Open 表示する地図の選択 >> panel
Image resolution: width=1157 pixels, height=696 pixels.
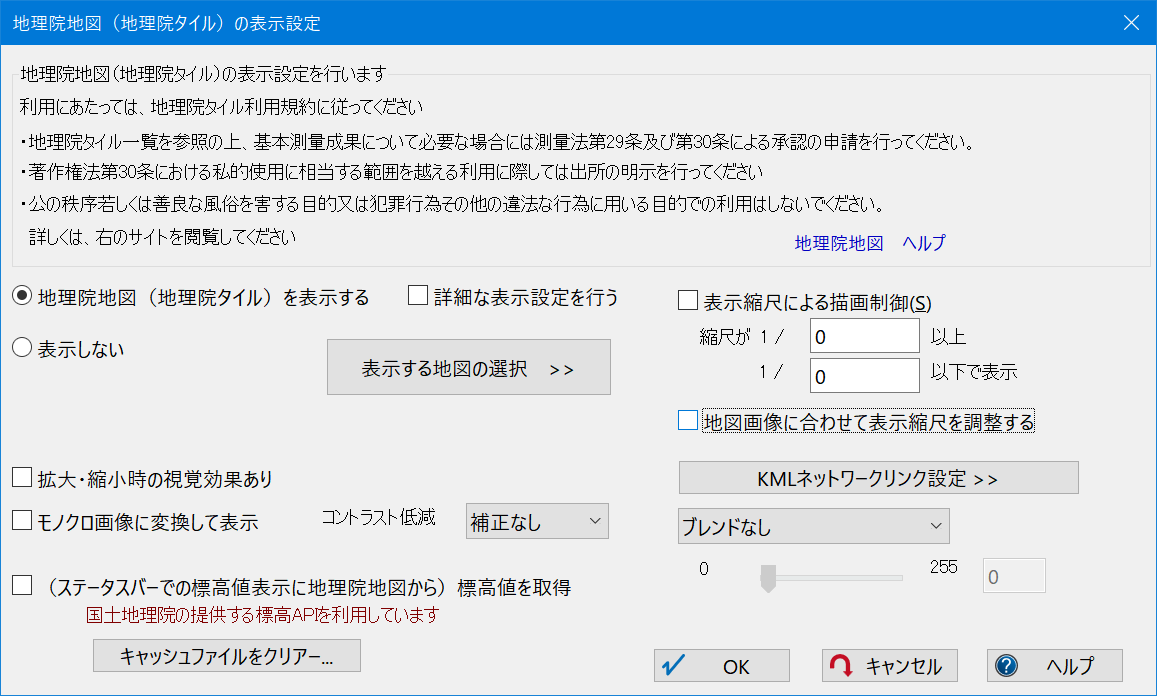pyautogui.click(x=468, y=368)
